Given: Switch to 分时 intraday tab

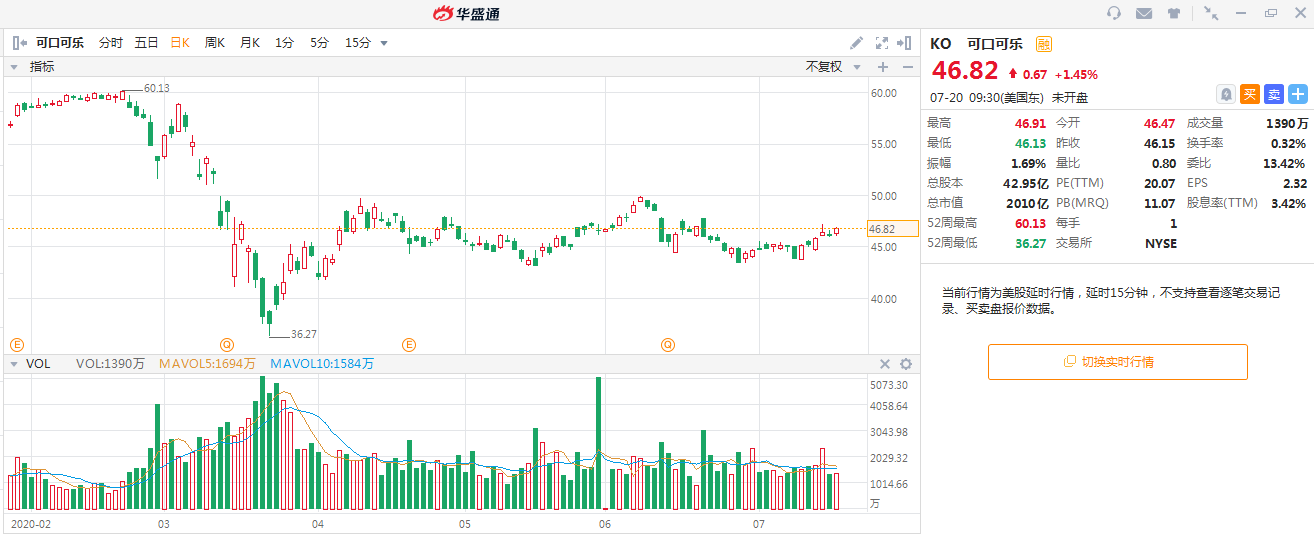Looking at the screenshot, I should (110, 43).
